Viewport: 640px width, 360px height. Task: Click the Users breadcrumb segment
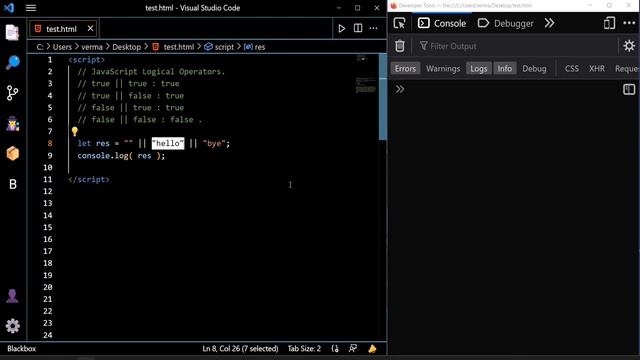pyautogui.click(x=62, y=47)
